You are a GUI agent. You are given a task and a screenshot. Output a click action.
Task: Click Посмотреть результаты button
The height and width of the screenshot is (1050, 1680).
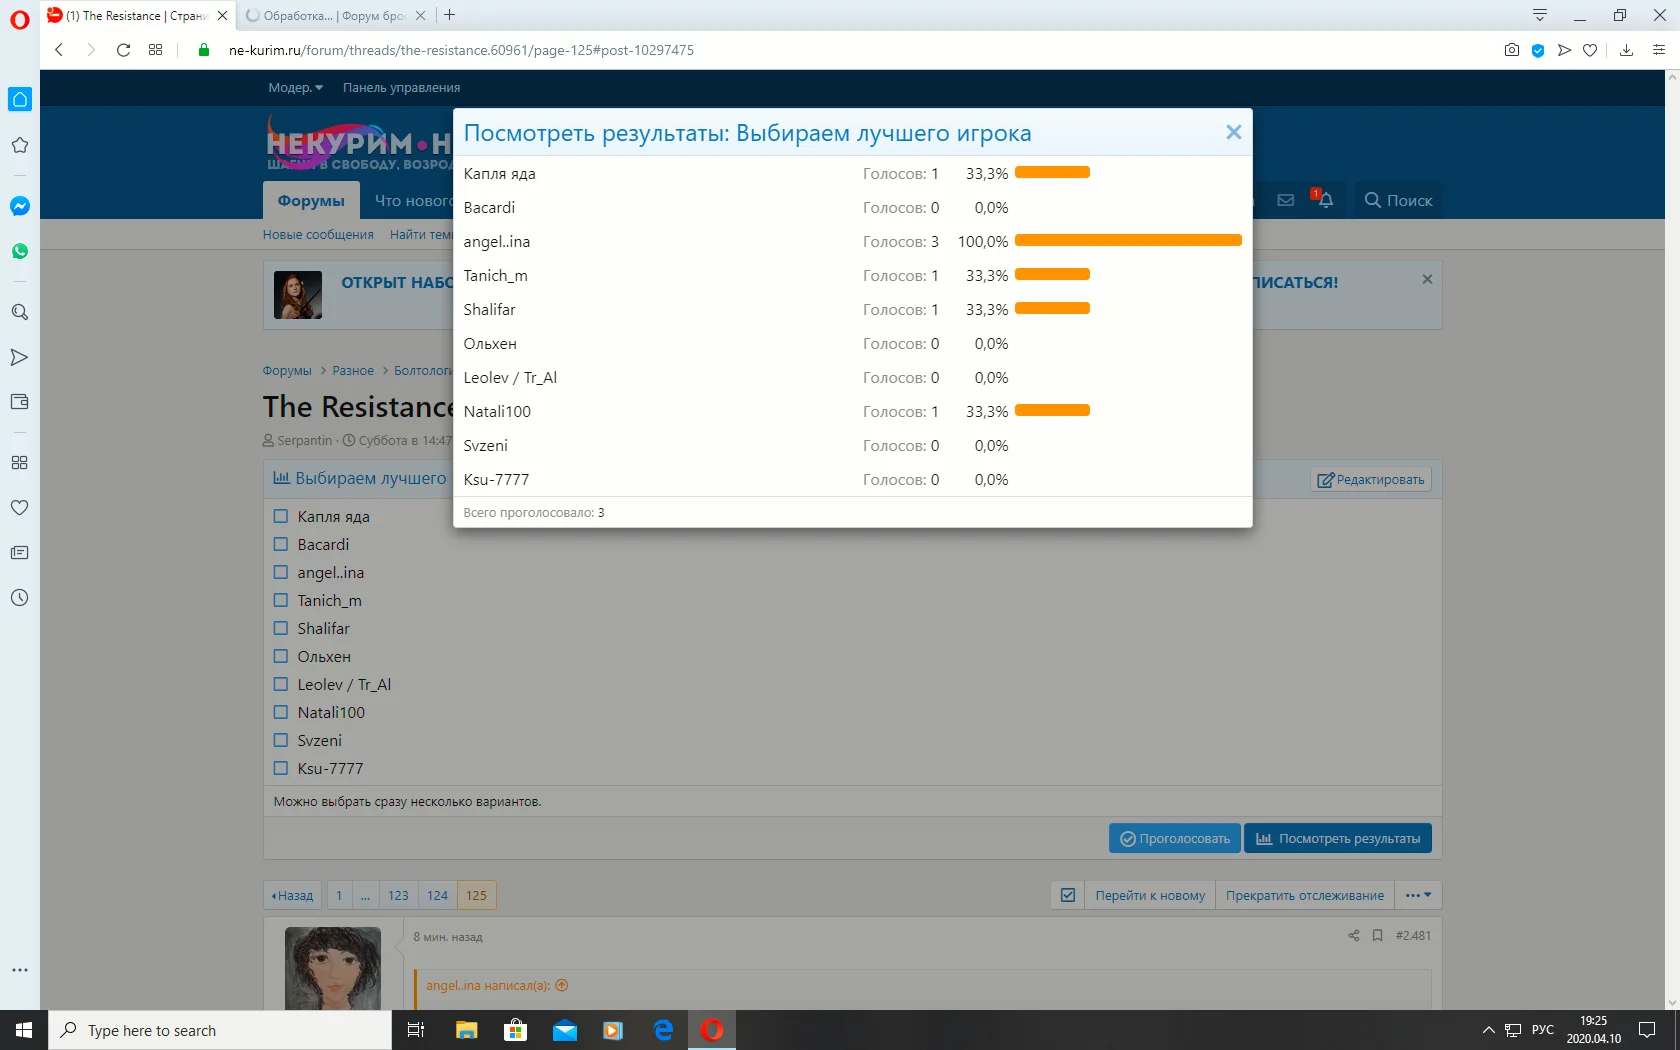click(1338, 838)
